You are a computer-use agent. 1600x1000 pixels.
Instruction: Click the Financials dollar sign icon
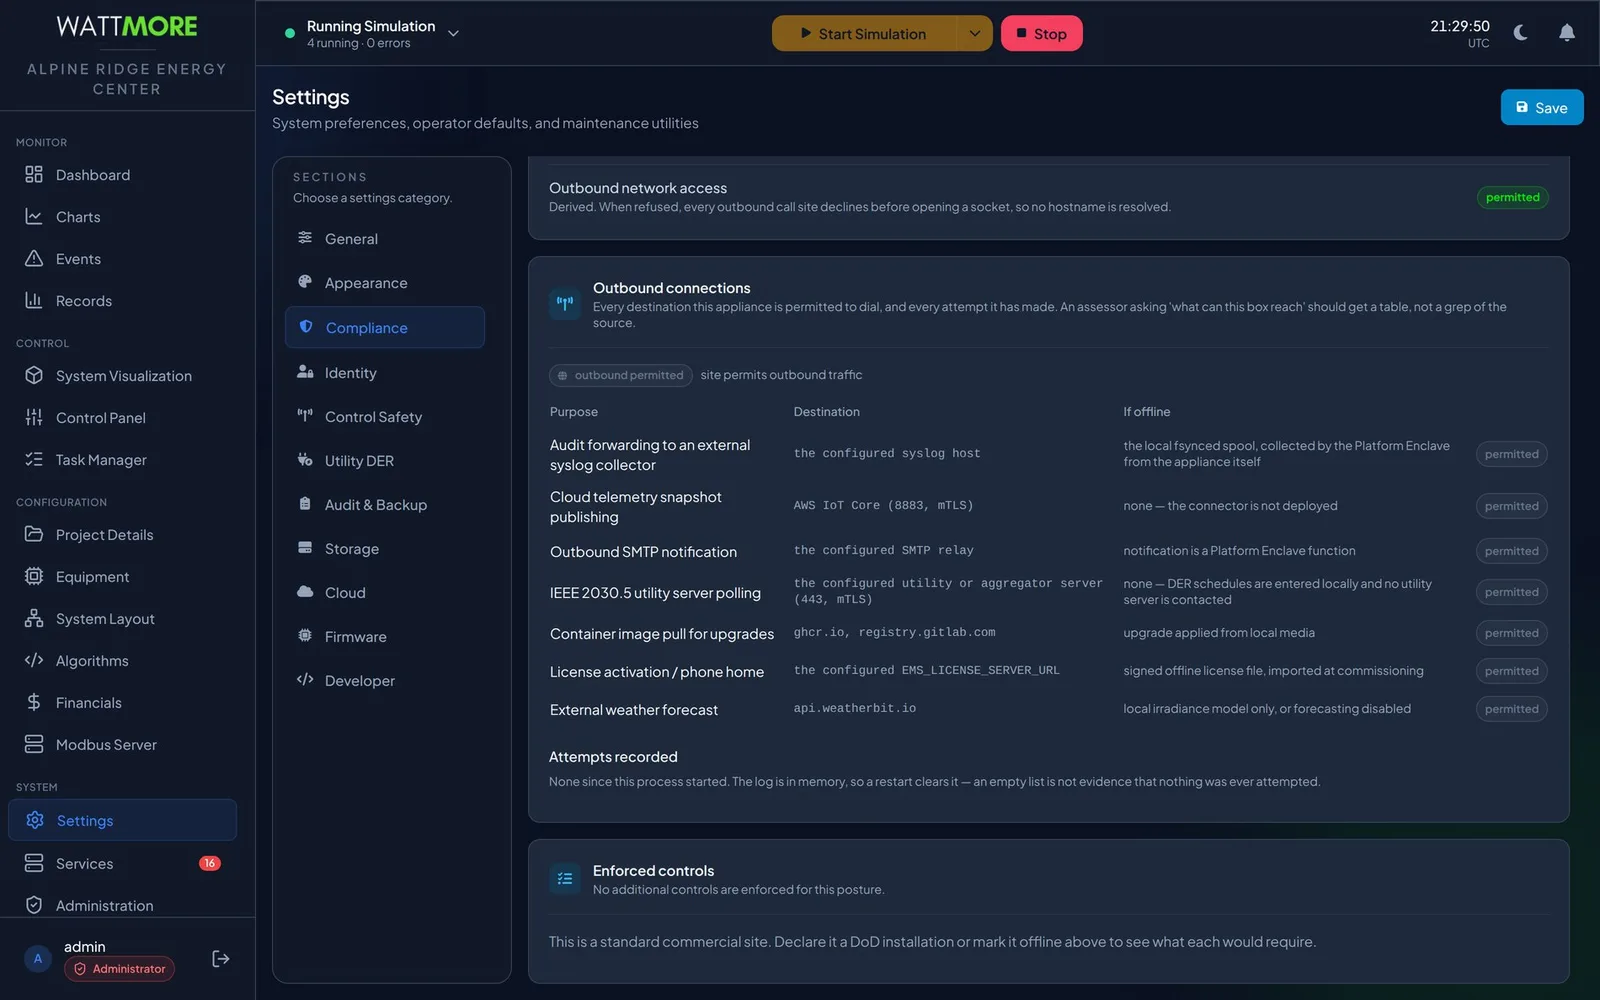pos(34,703)
